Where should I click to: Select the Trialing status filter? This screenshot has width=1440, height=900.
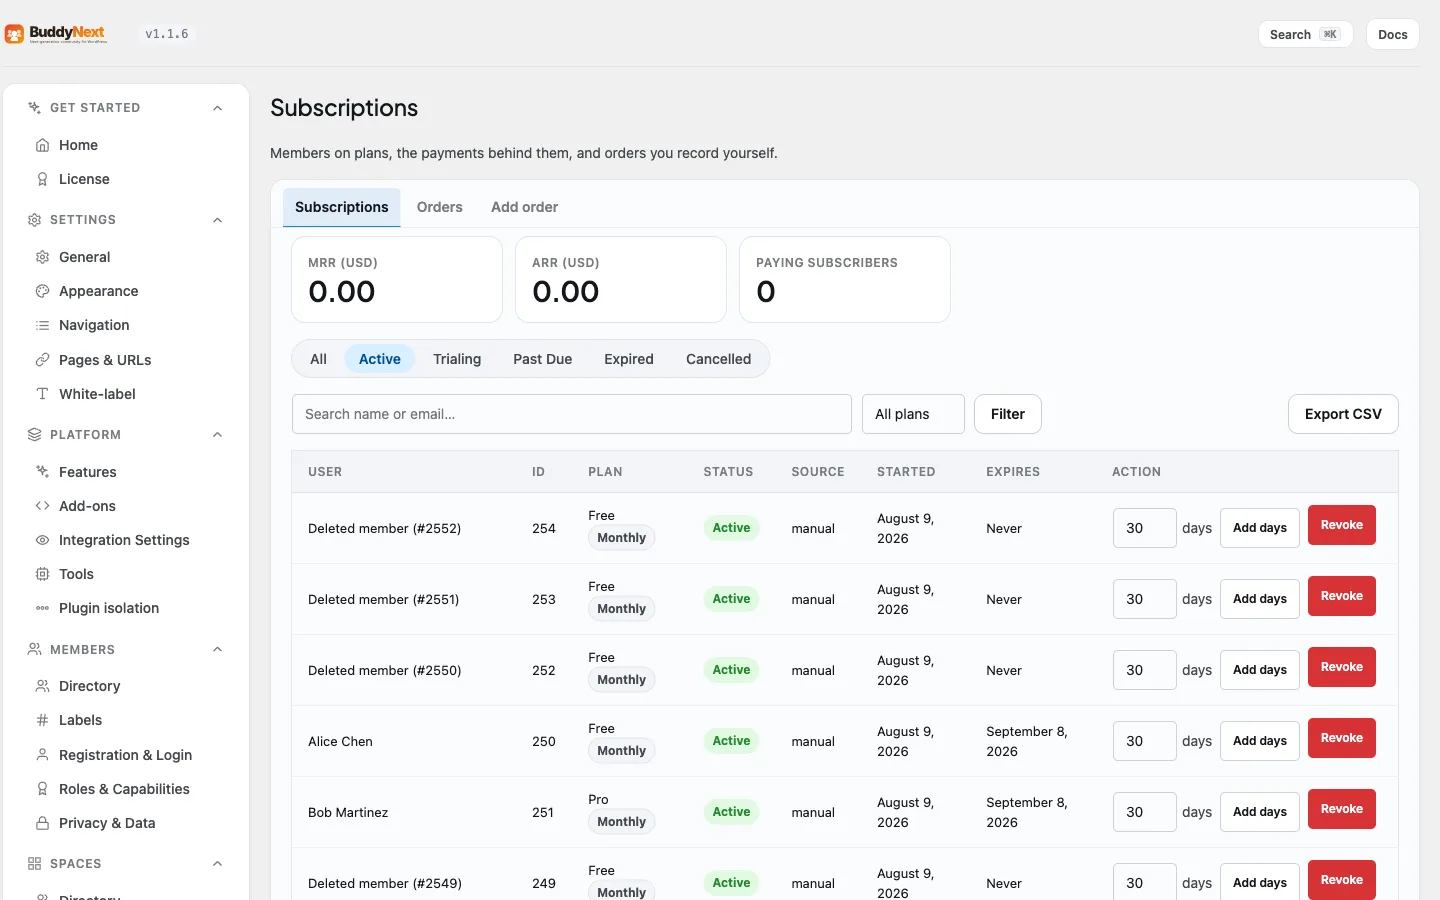coord(457,359)
